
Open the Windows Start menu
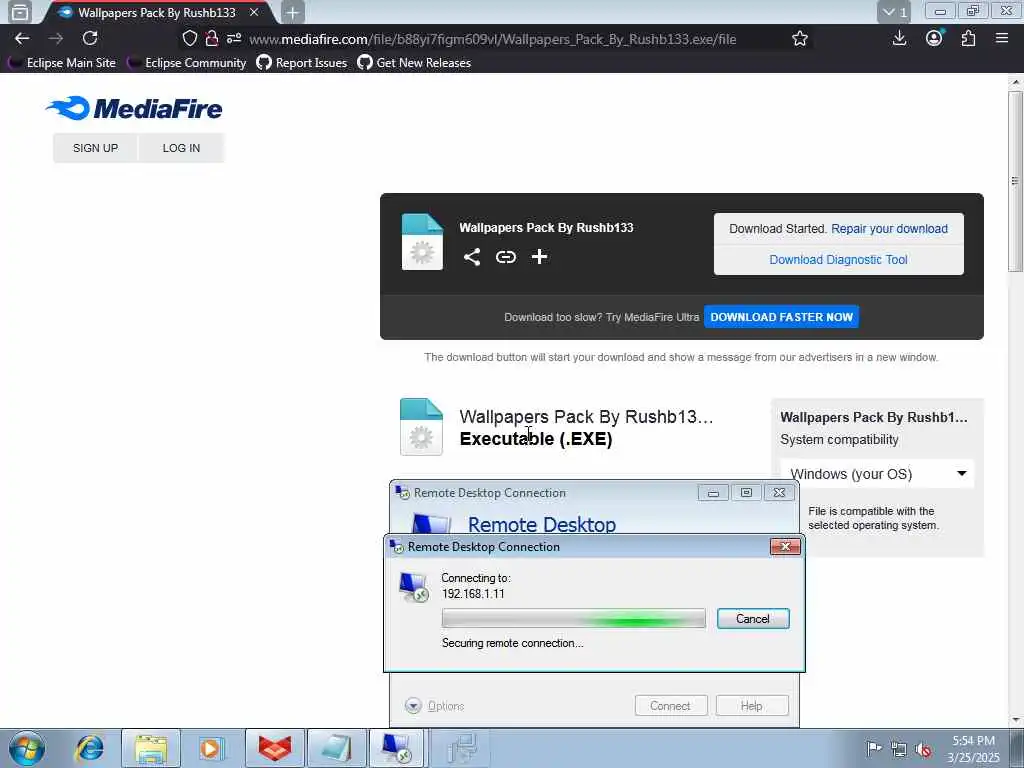[27, 748]
